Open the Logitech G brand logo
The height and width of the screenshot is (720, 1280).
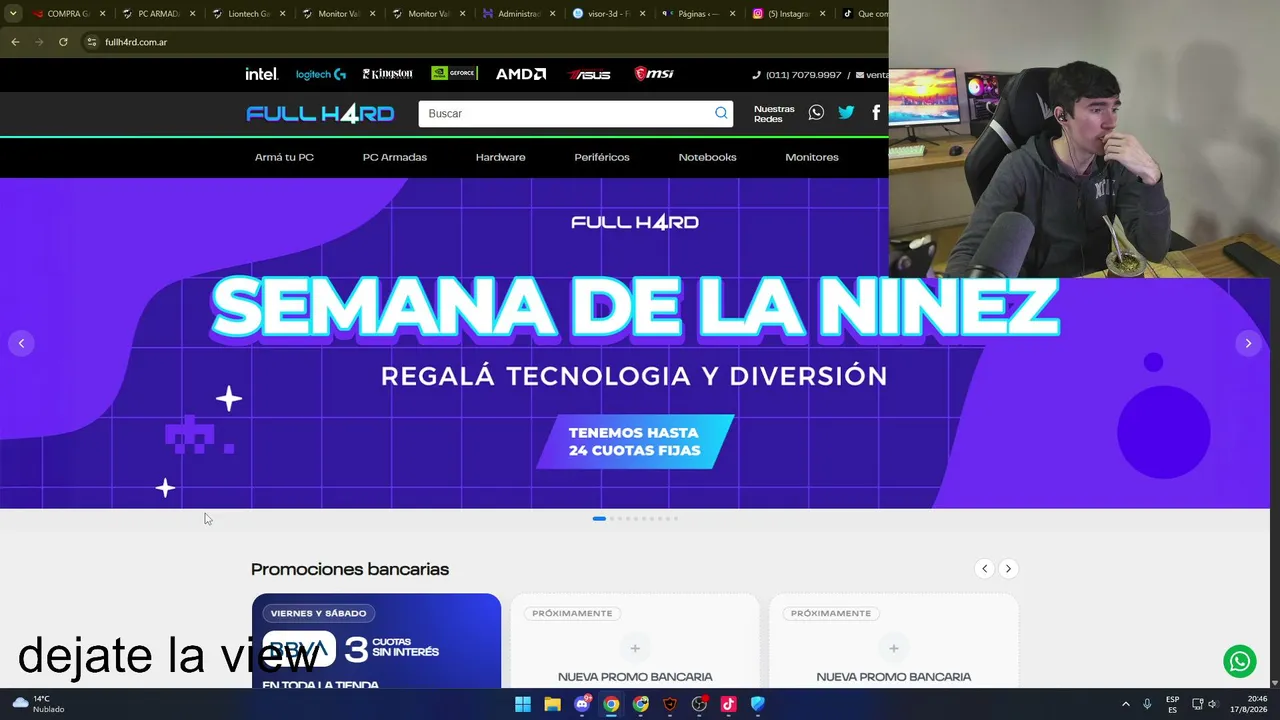coord(321,74)
